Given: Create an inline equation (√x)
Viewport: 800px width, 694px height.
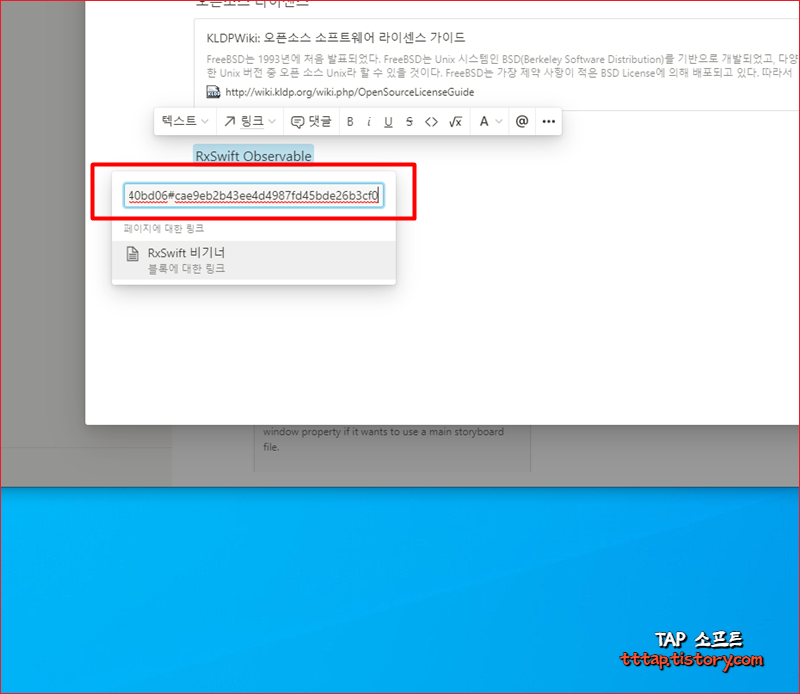Looking at the screenshot, I should (x=455, y=121).
